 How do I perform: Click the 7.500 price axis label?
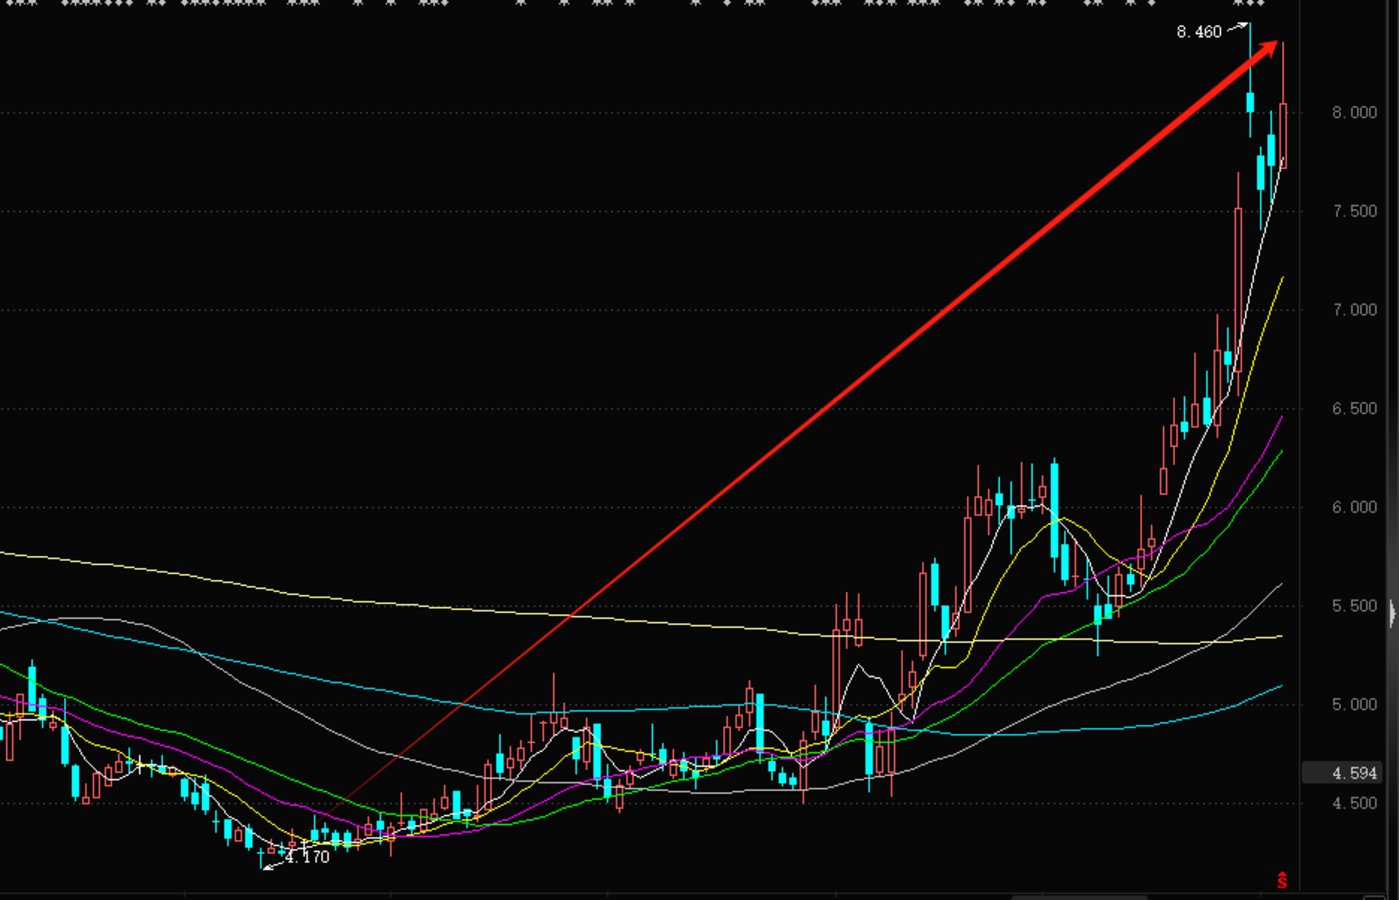coord(1354,211)
